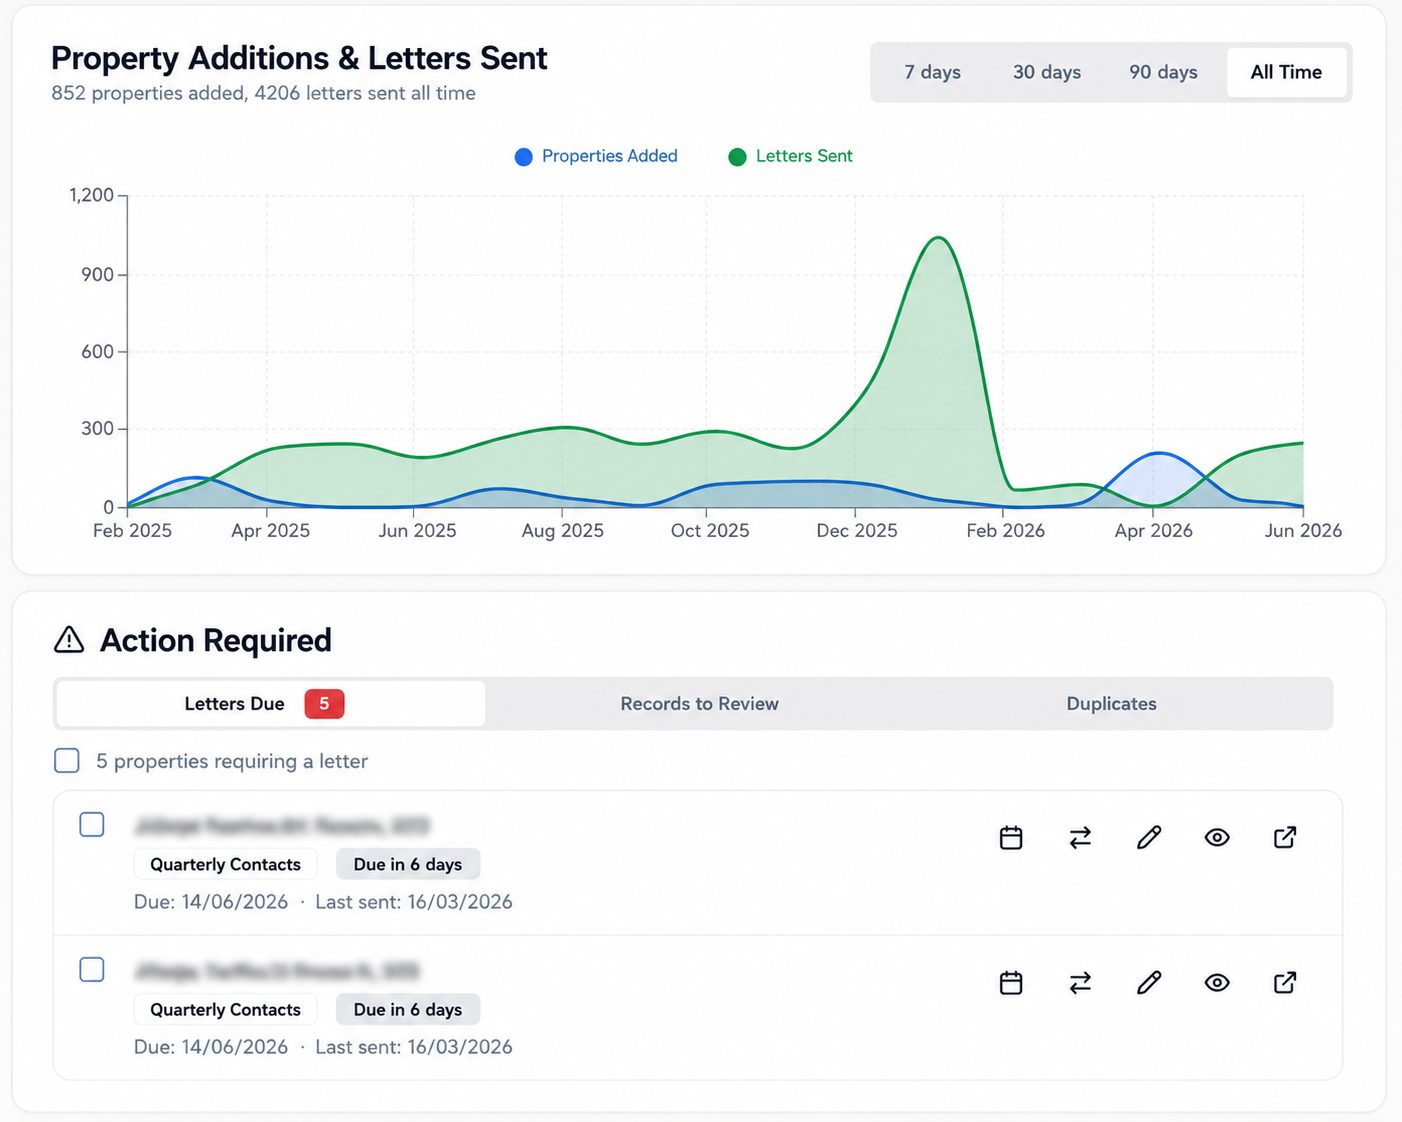This screenshot has width=1402, height=1122.
Task: Open calendar icon for first property row
Action: point(1011,838)
